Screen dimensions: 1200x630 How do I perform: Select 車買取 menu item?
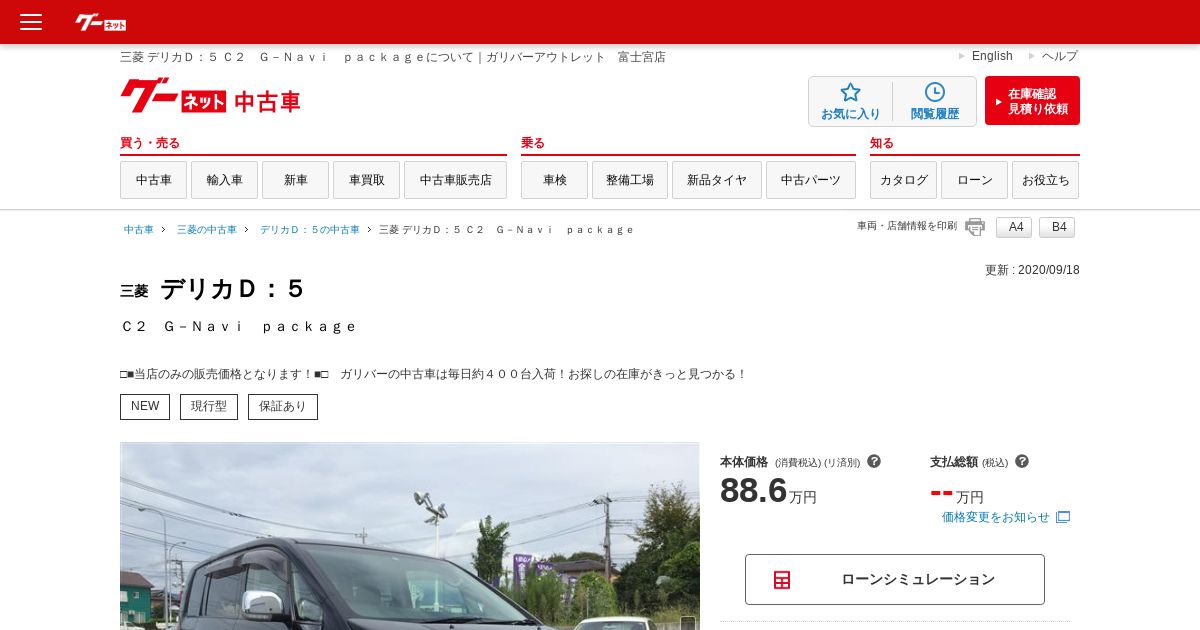366,180
